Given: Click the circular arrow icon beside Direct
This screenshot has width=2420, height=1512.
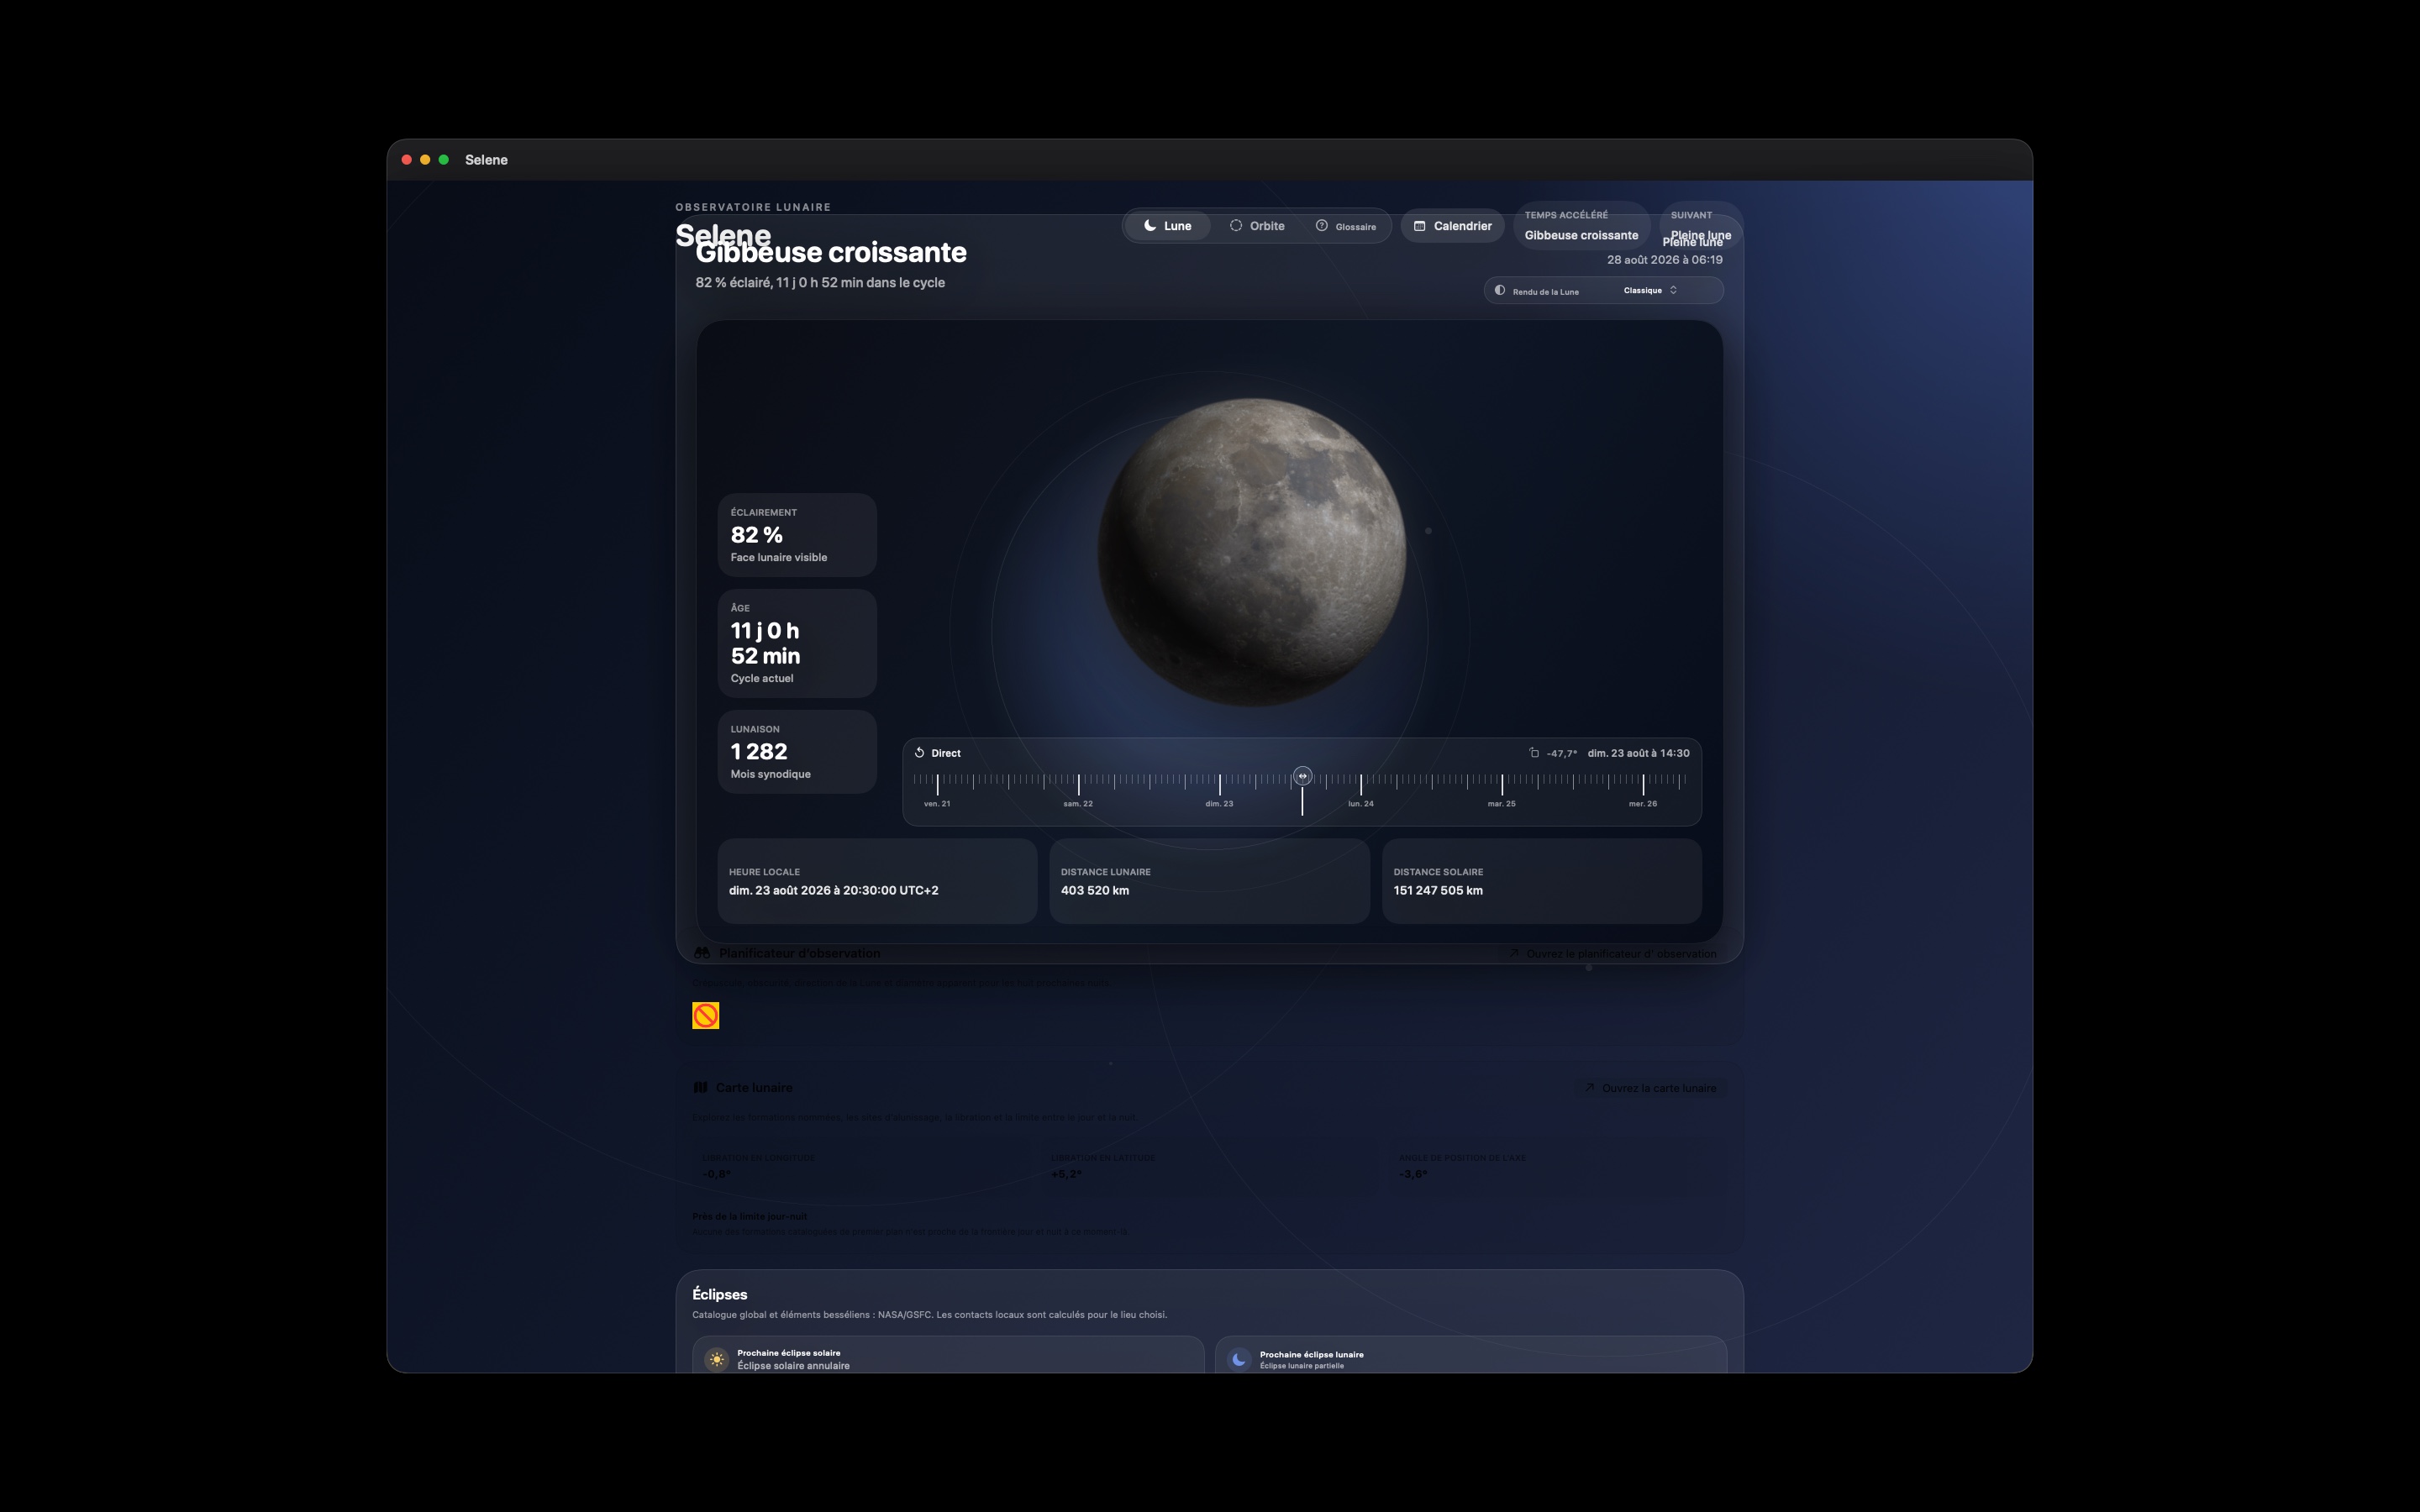Looking at the screenshot, I should click(x=919, y=753).
